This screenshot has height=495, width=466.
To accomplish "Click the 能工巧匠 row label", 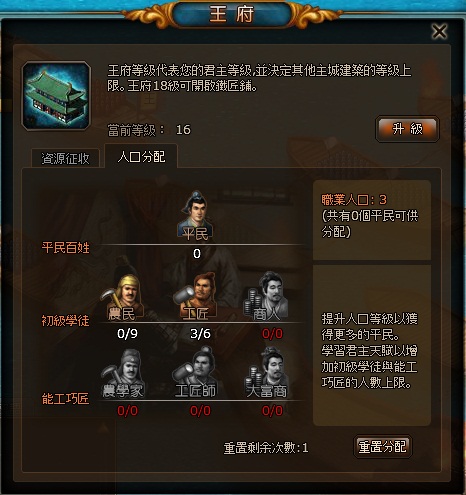I will (x=65, y=399).
